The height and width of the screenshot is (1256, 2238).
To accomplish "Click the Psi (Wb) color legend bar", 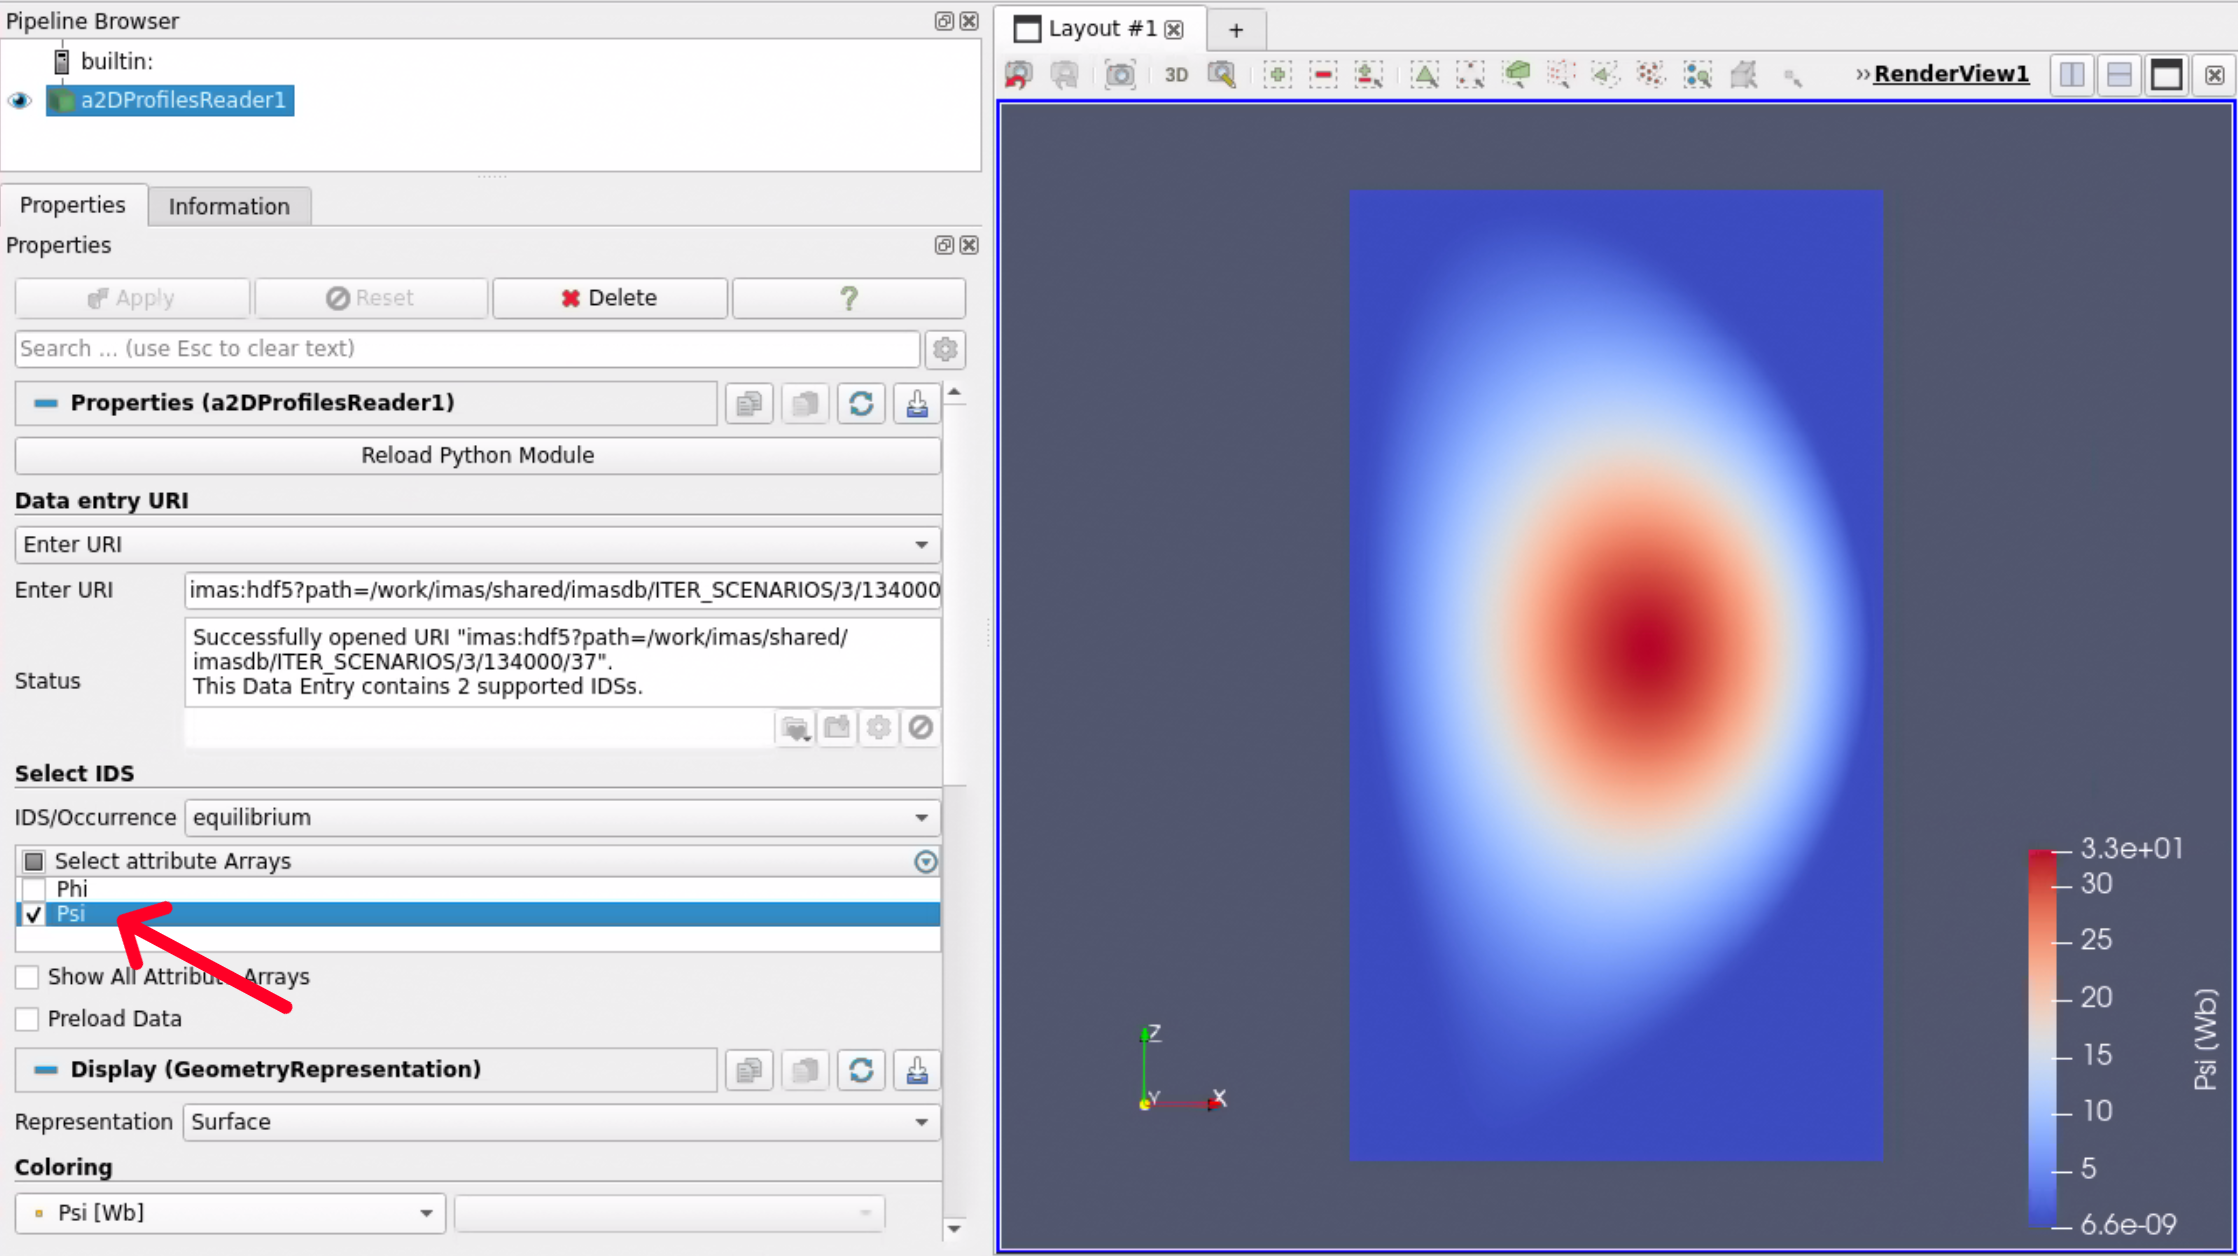I will coord(2042,1037).
